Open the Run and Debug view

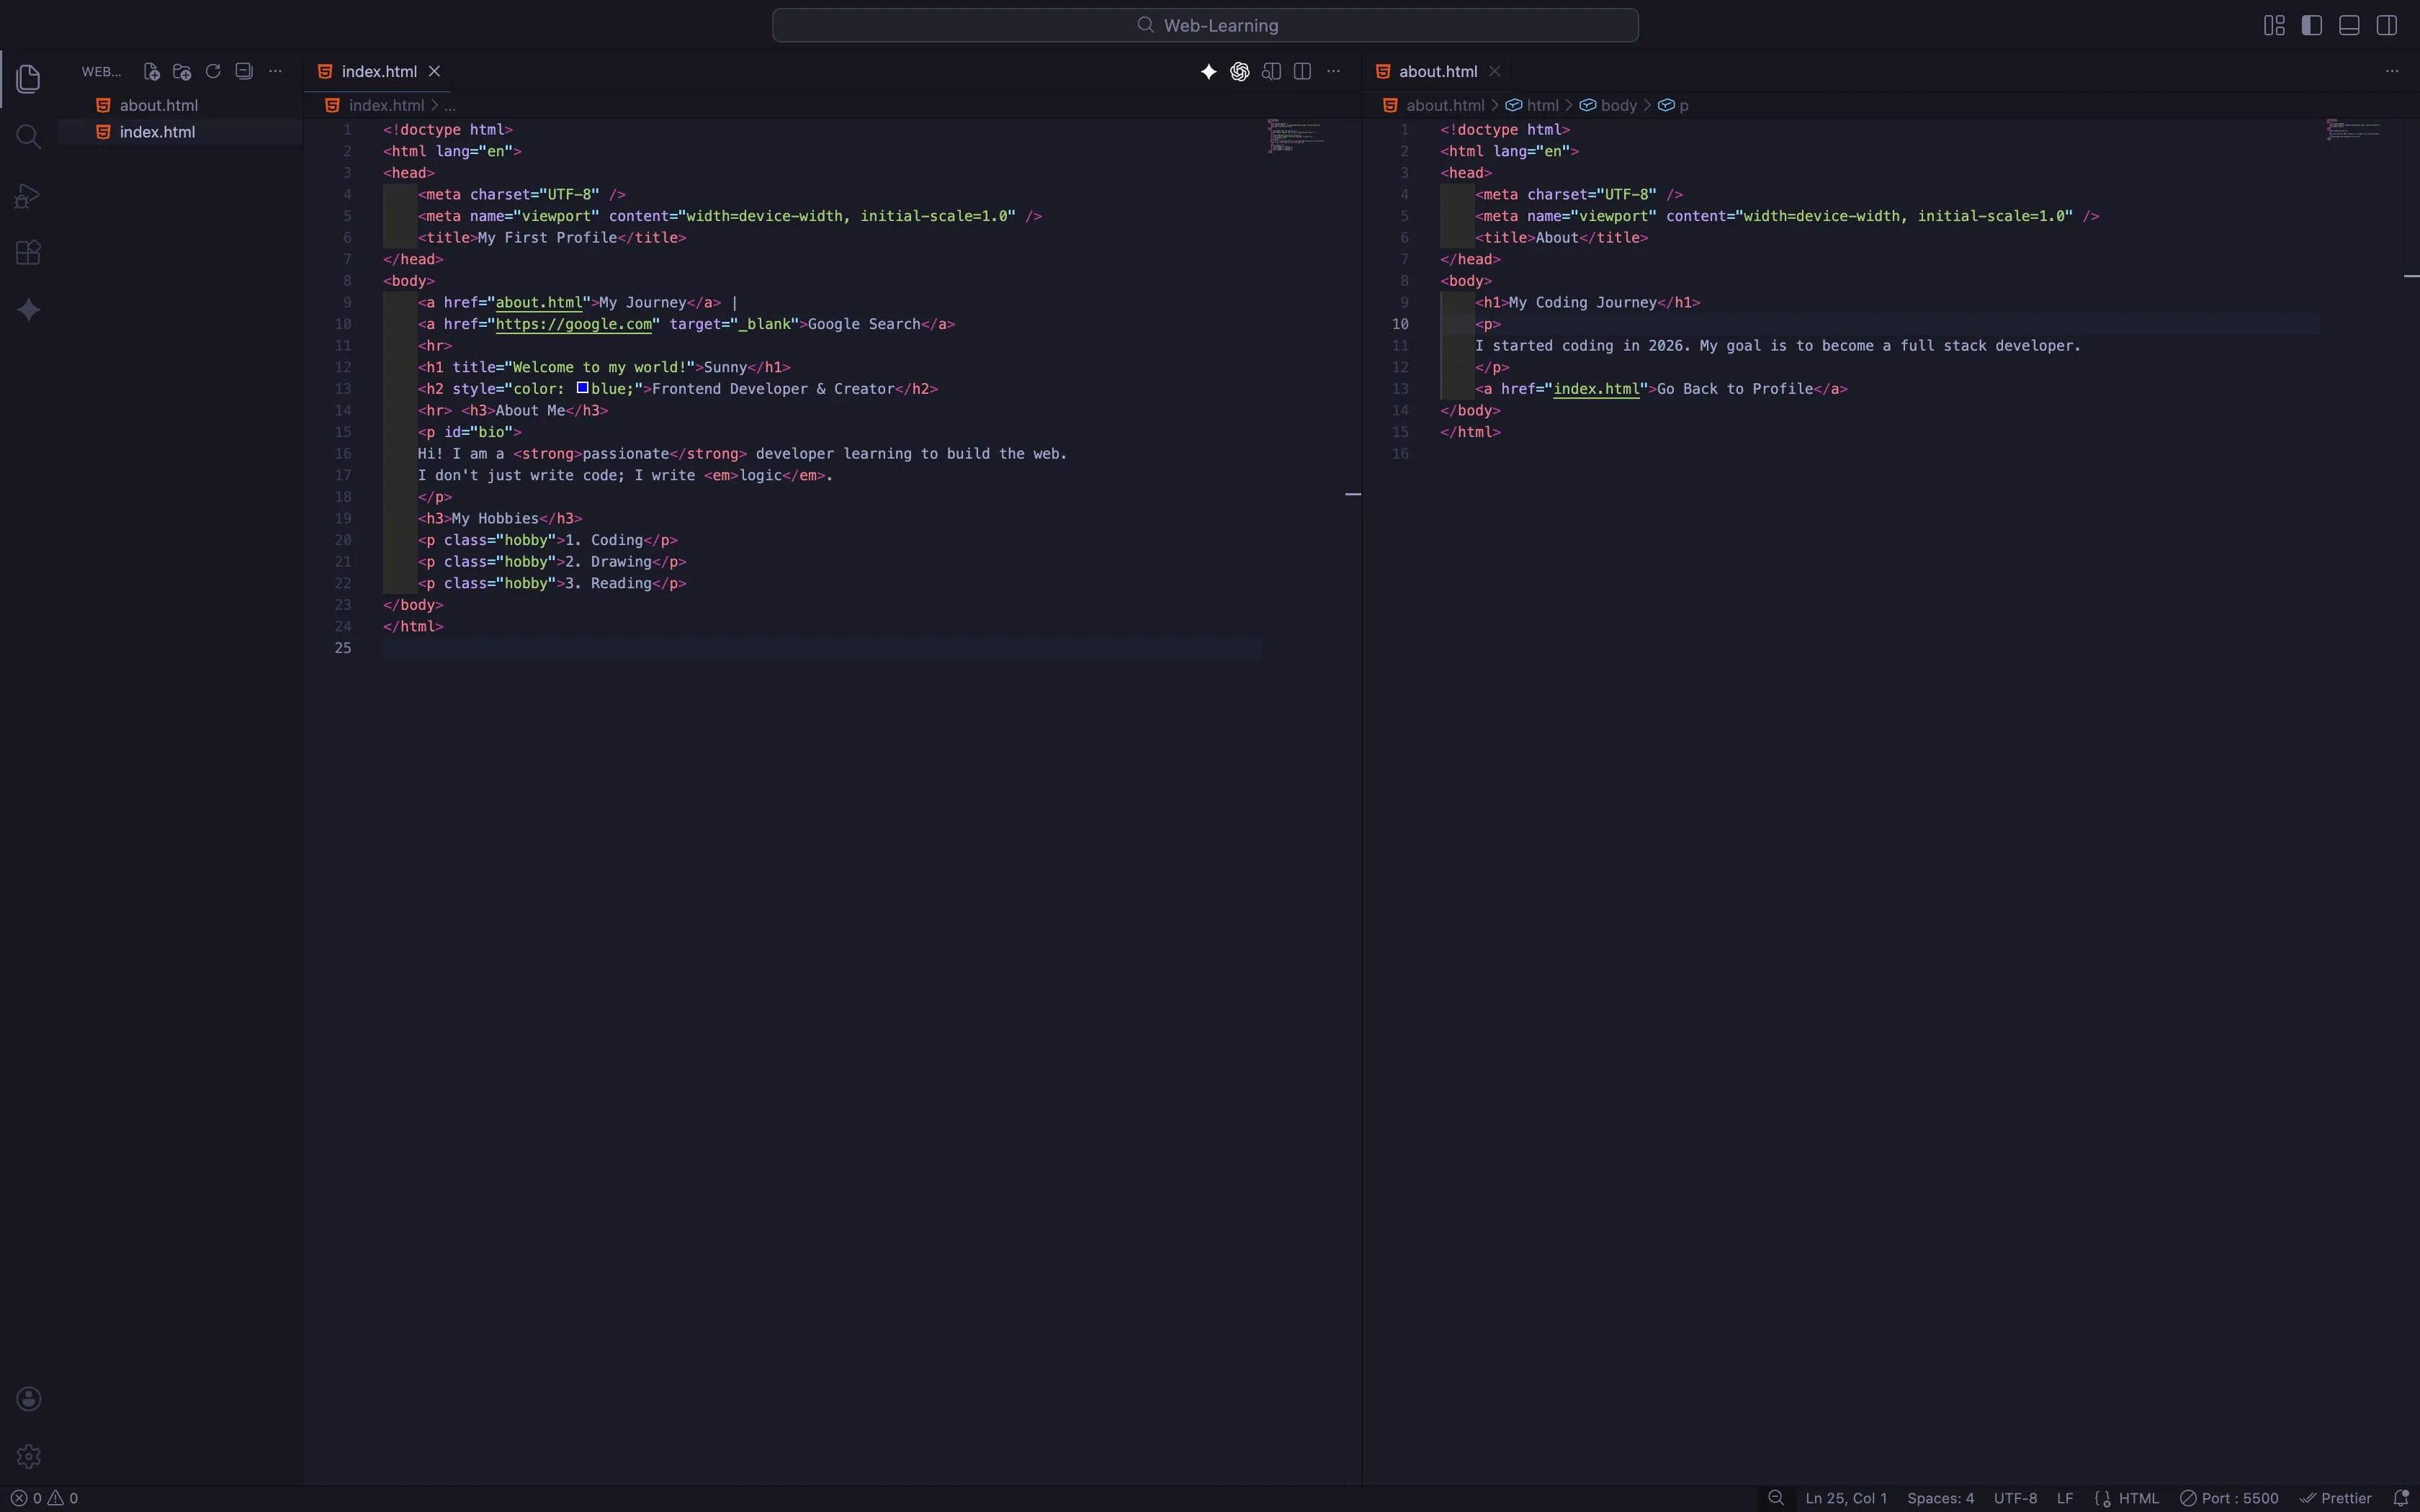pyautogui.click(x=28, y=196)
